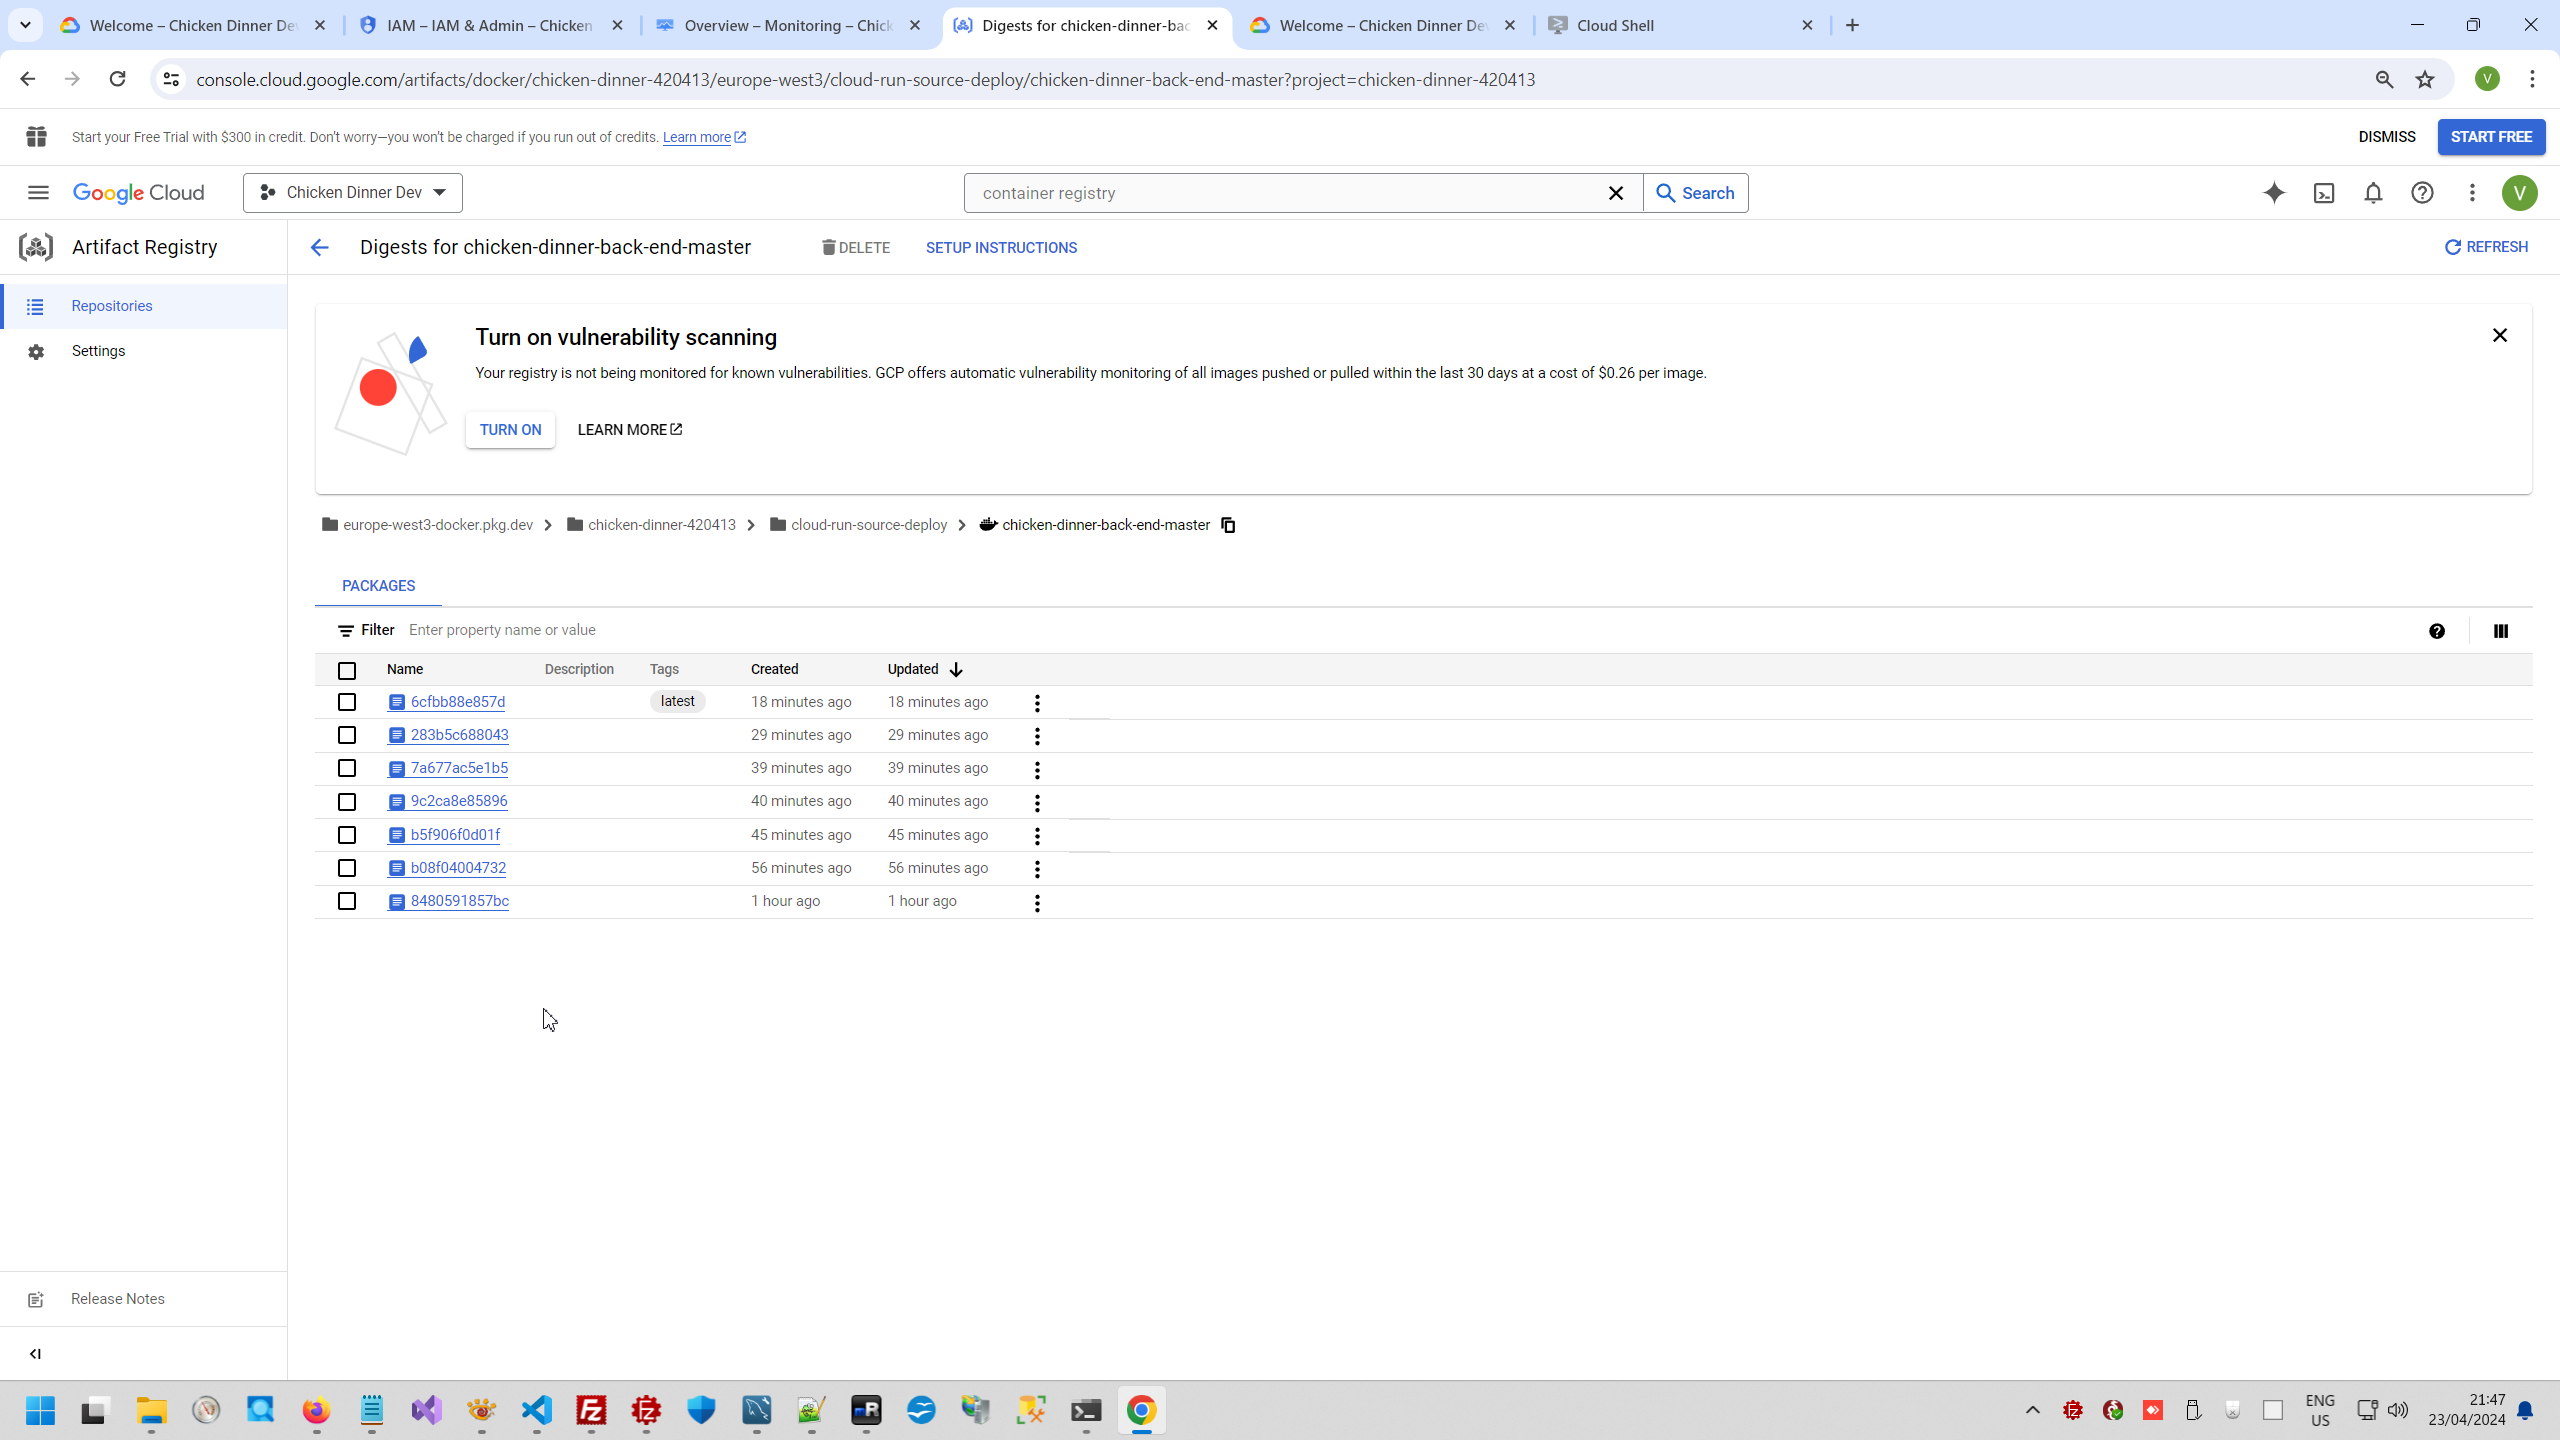This screenshot has width=2560, height=1440.
Task: Toggle the select-all header checkbox
Action: point(347,670)
